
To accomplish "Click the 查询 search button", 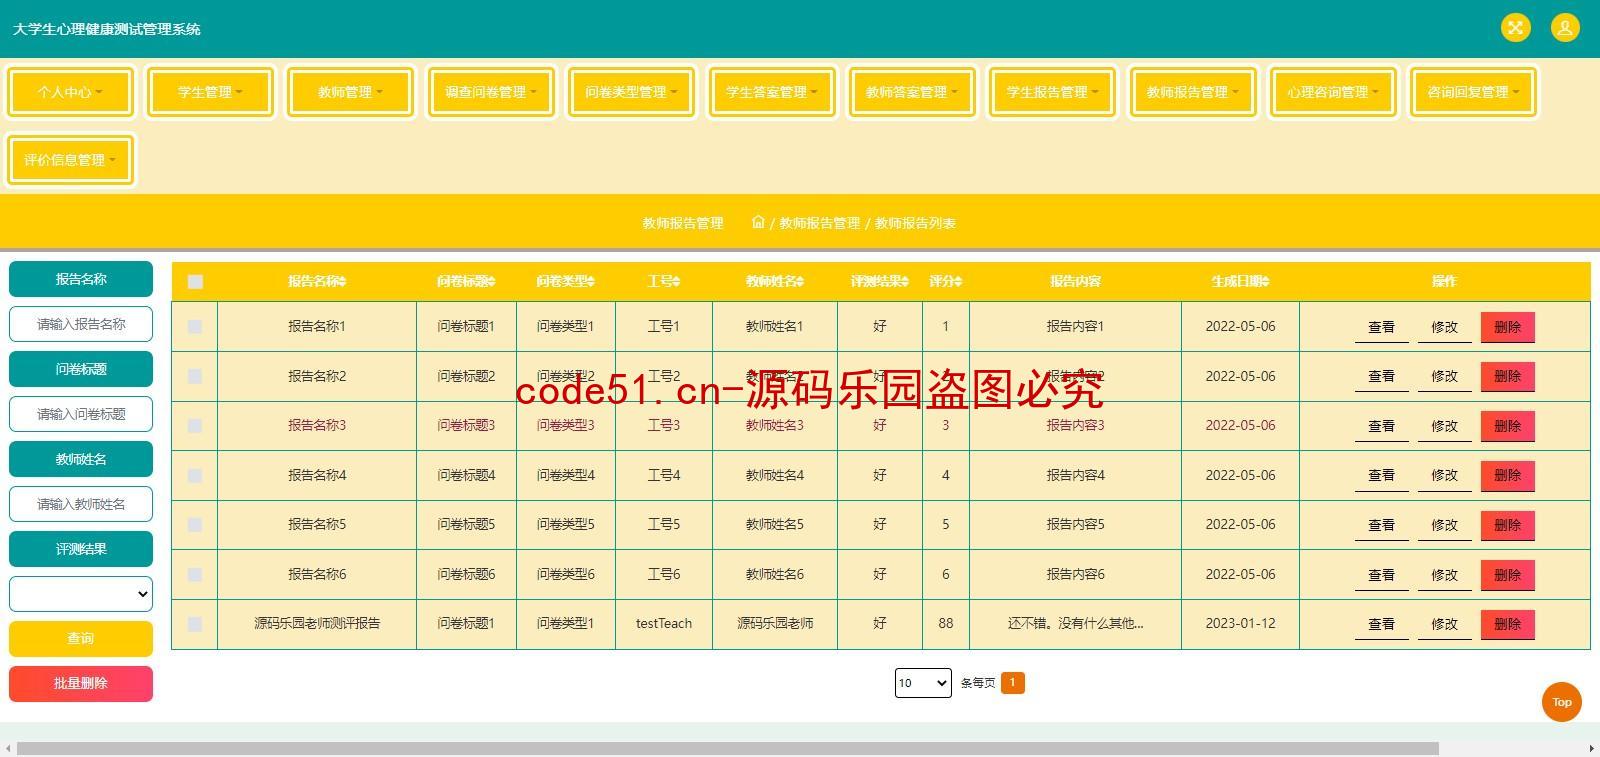I will pyautogui.click(x=81, y=638).
